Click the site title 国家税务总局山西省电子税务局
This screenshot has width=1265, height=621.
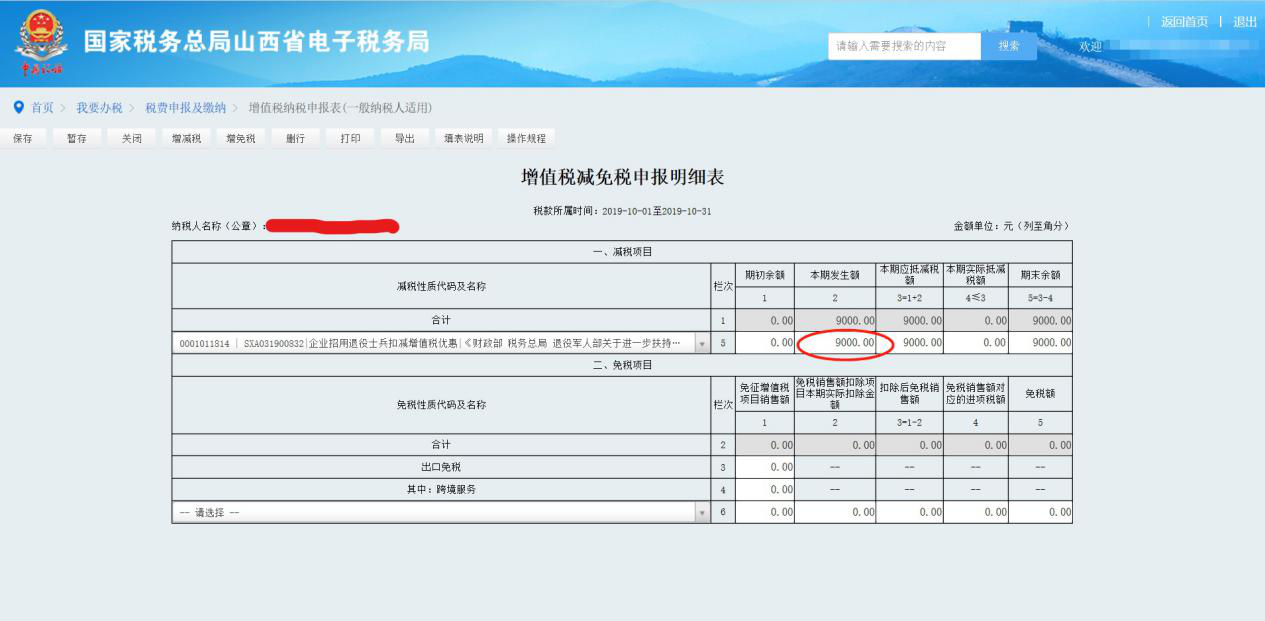point(257,42)
